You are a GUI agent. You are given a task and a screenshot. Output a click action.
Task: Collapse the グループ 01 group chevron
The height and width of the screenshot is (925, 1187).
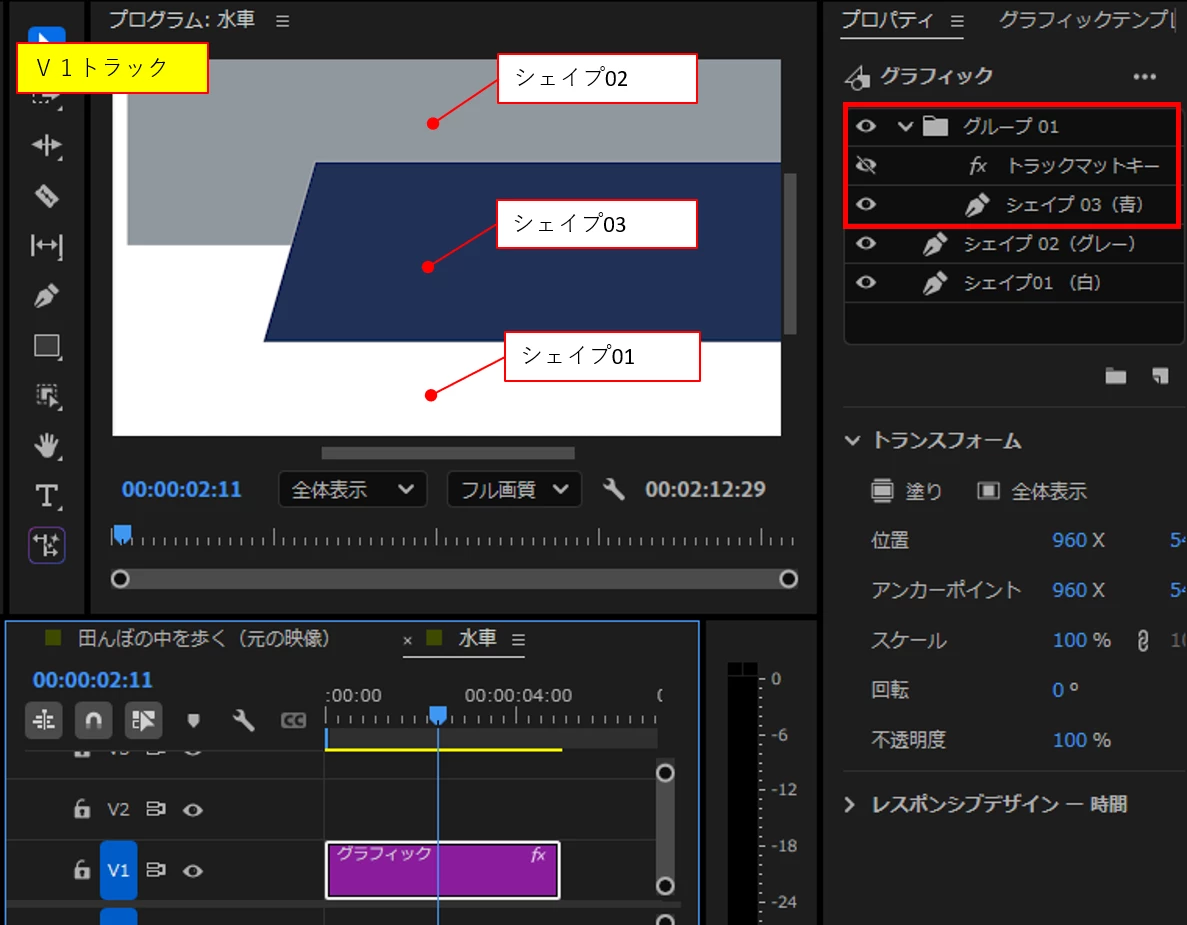(x=905, y=126)
